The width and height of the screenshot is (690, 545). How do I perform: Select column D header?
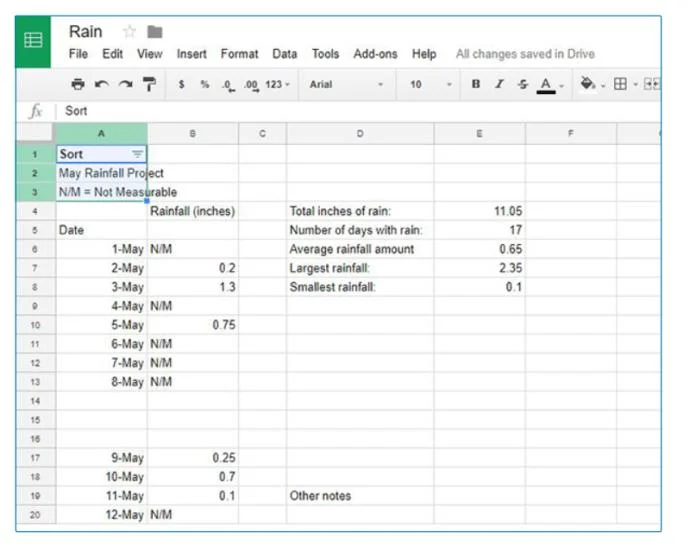pos(360,133)
